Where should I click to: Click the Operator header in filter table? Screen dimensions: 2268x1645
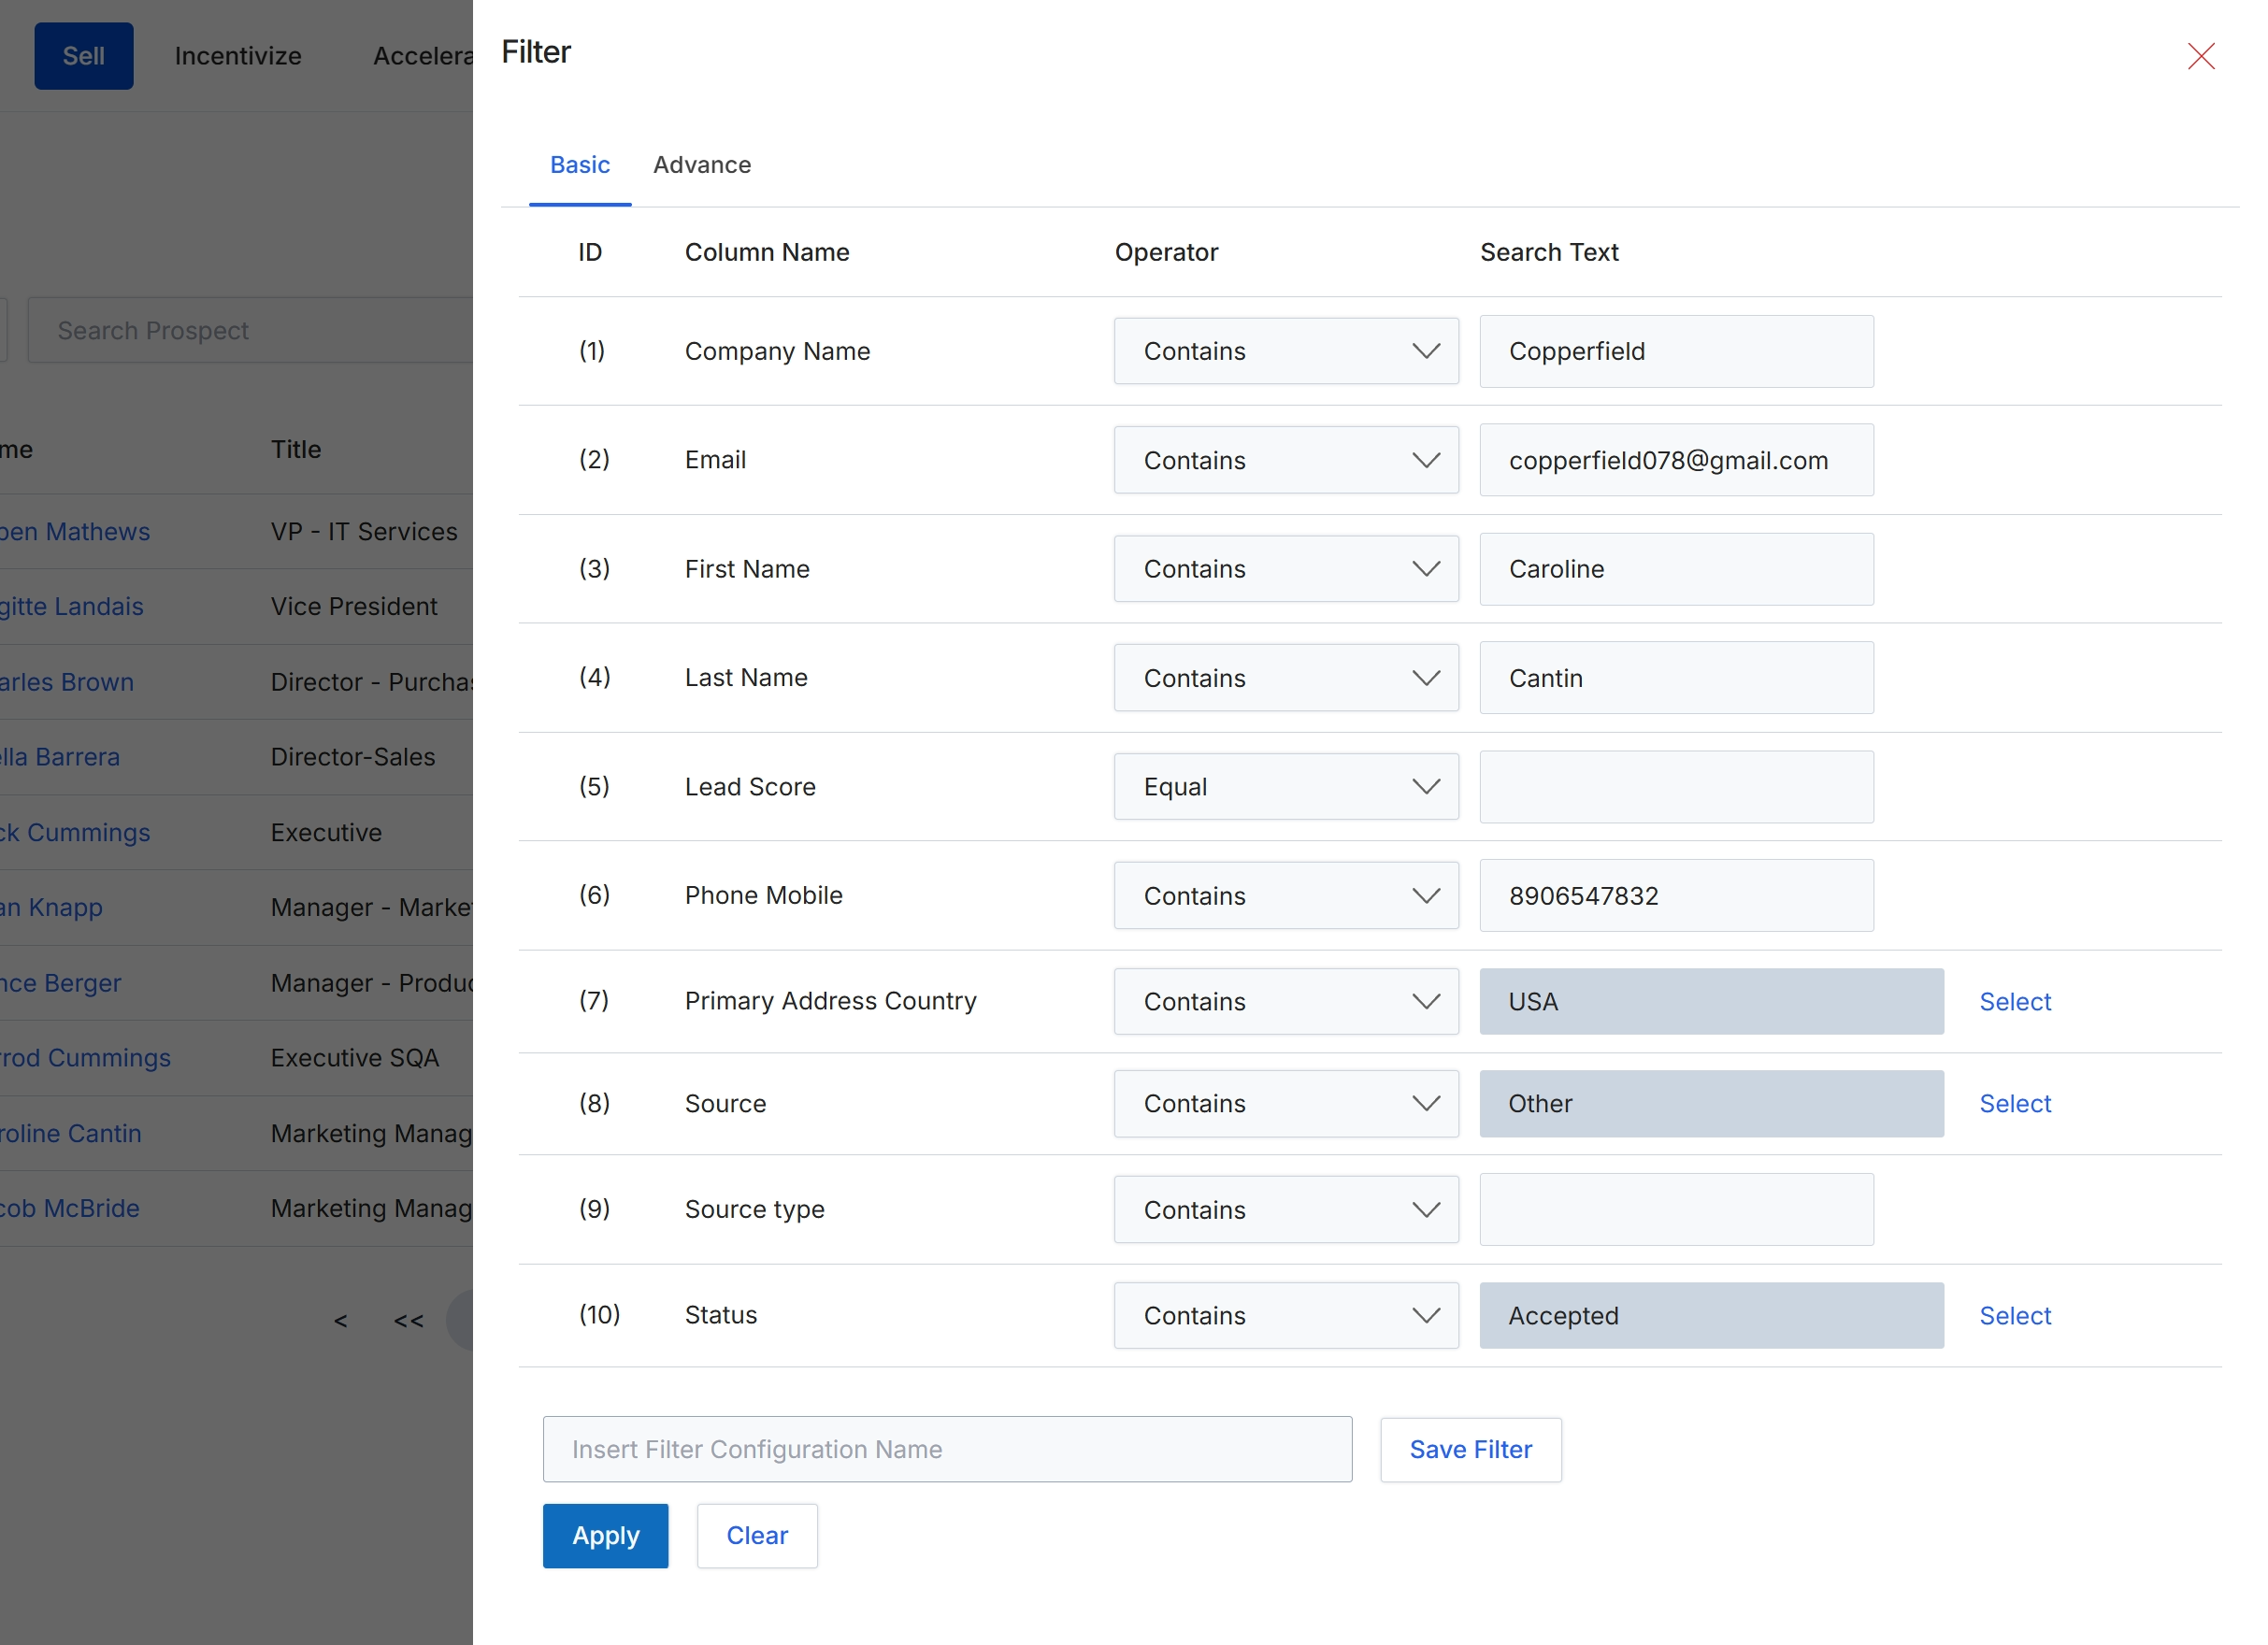[x=1166, y=253]
